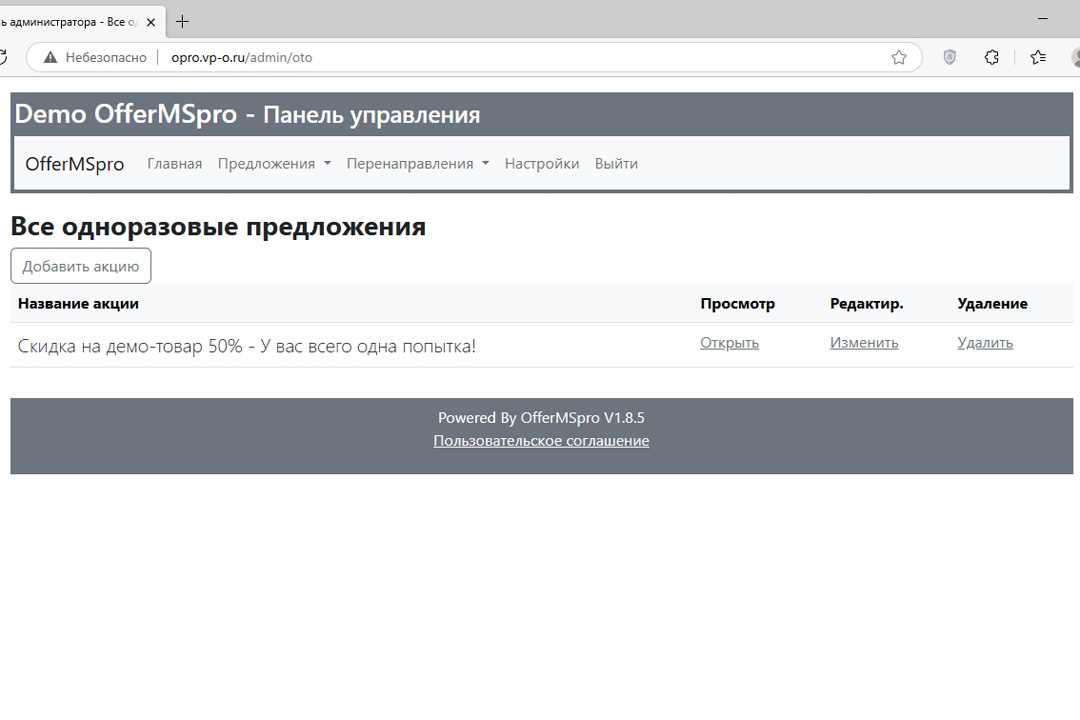1080x720 pixels.
Task: Open Пользовательское соглашение footer link
Action: click(x=541, y=441)
